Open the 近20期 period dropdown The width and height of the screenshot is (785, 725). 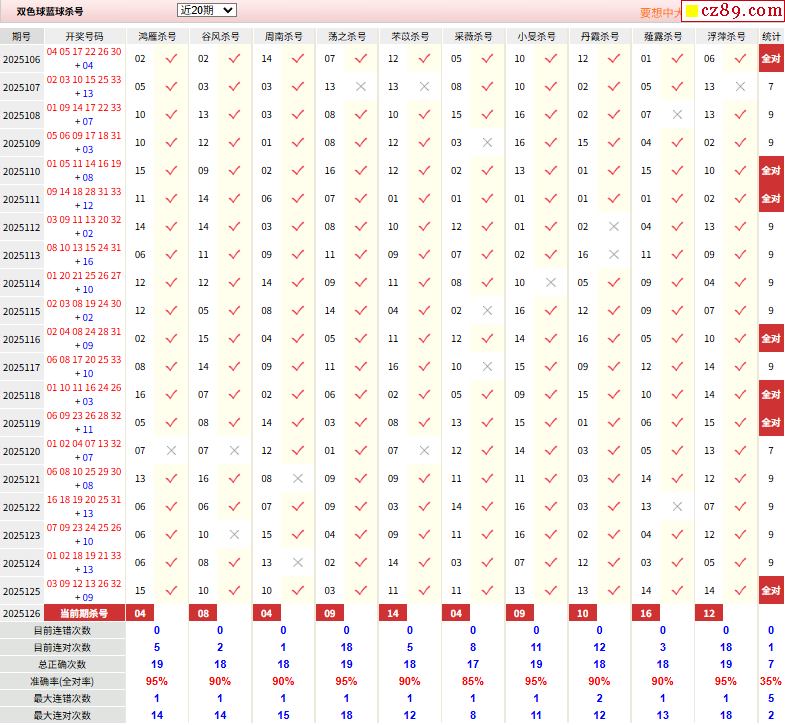coord(207,10)
